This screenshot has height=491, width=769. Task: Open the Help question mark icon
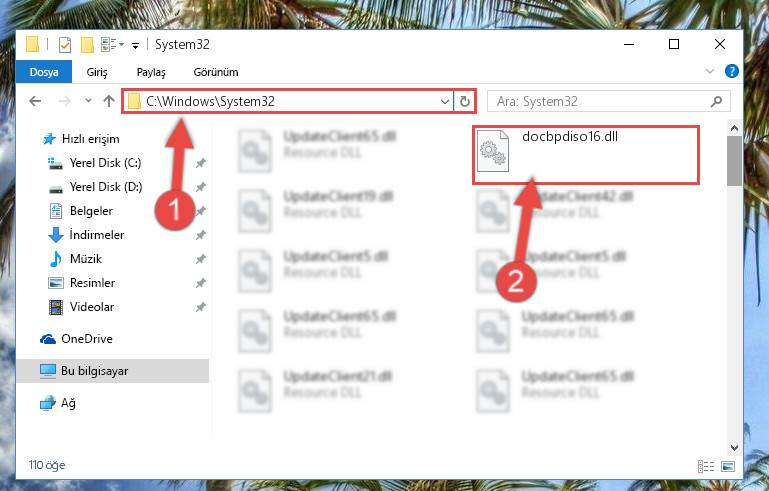pyautogui.click(x=731, y=71)
